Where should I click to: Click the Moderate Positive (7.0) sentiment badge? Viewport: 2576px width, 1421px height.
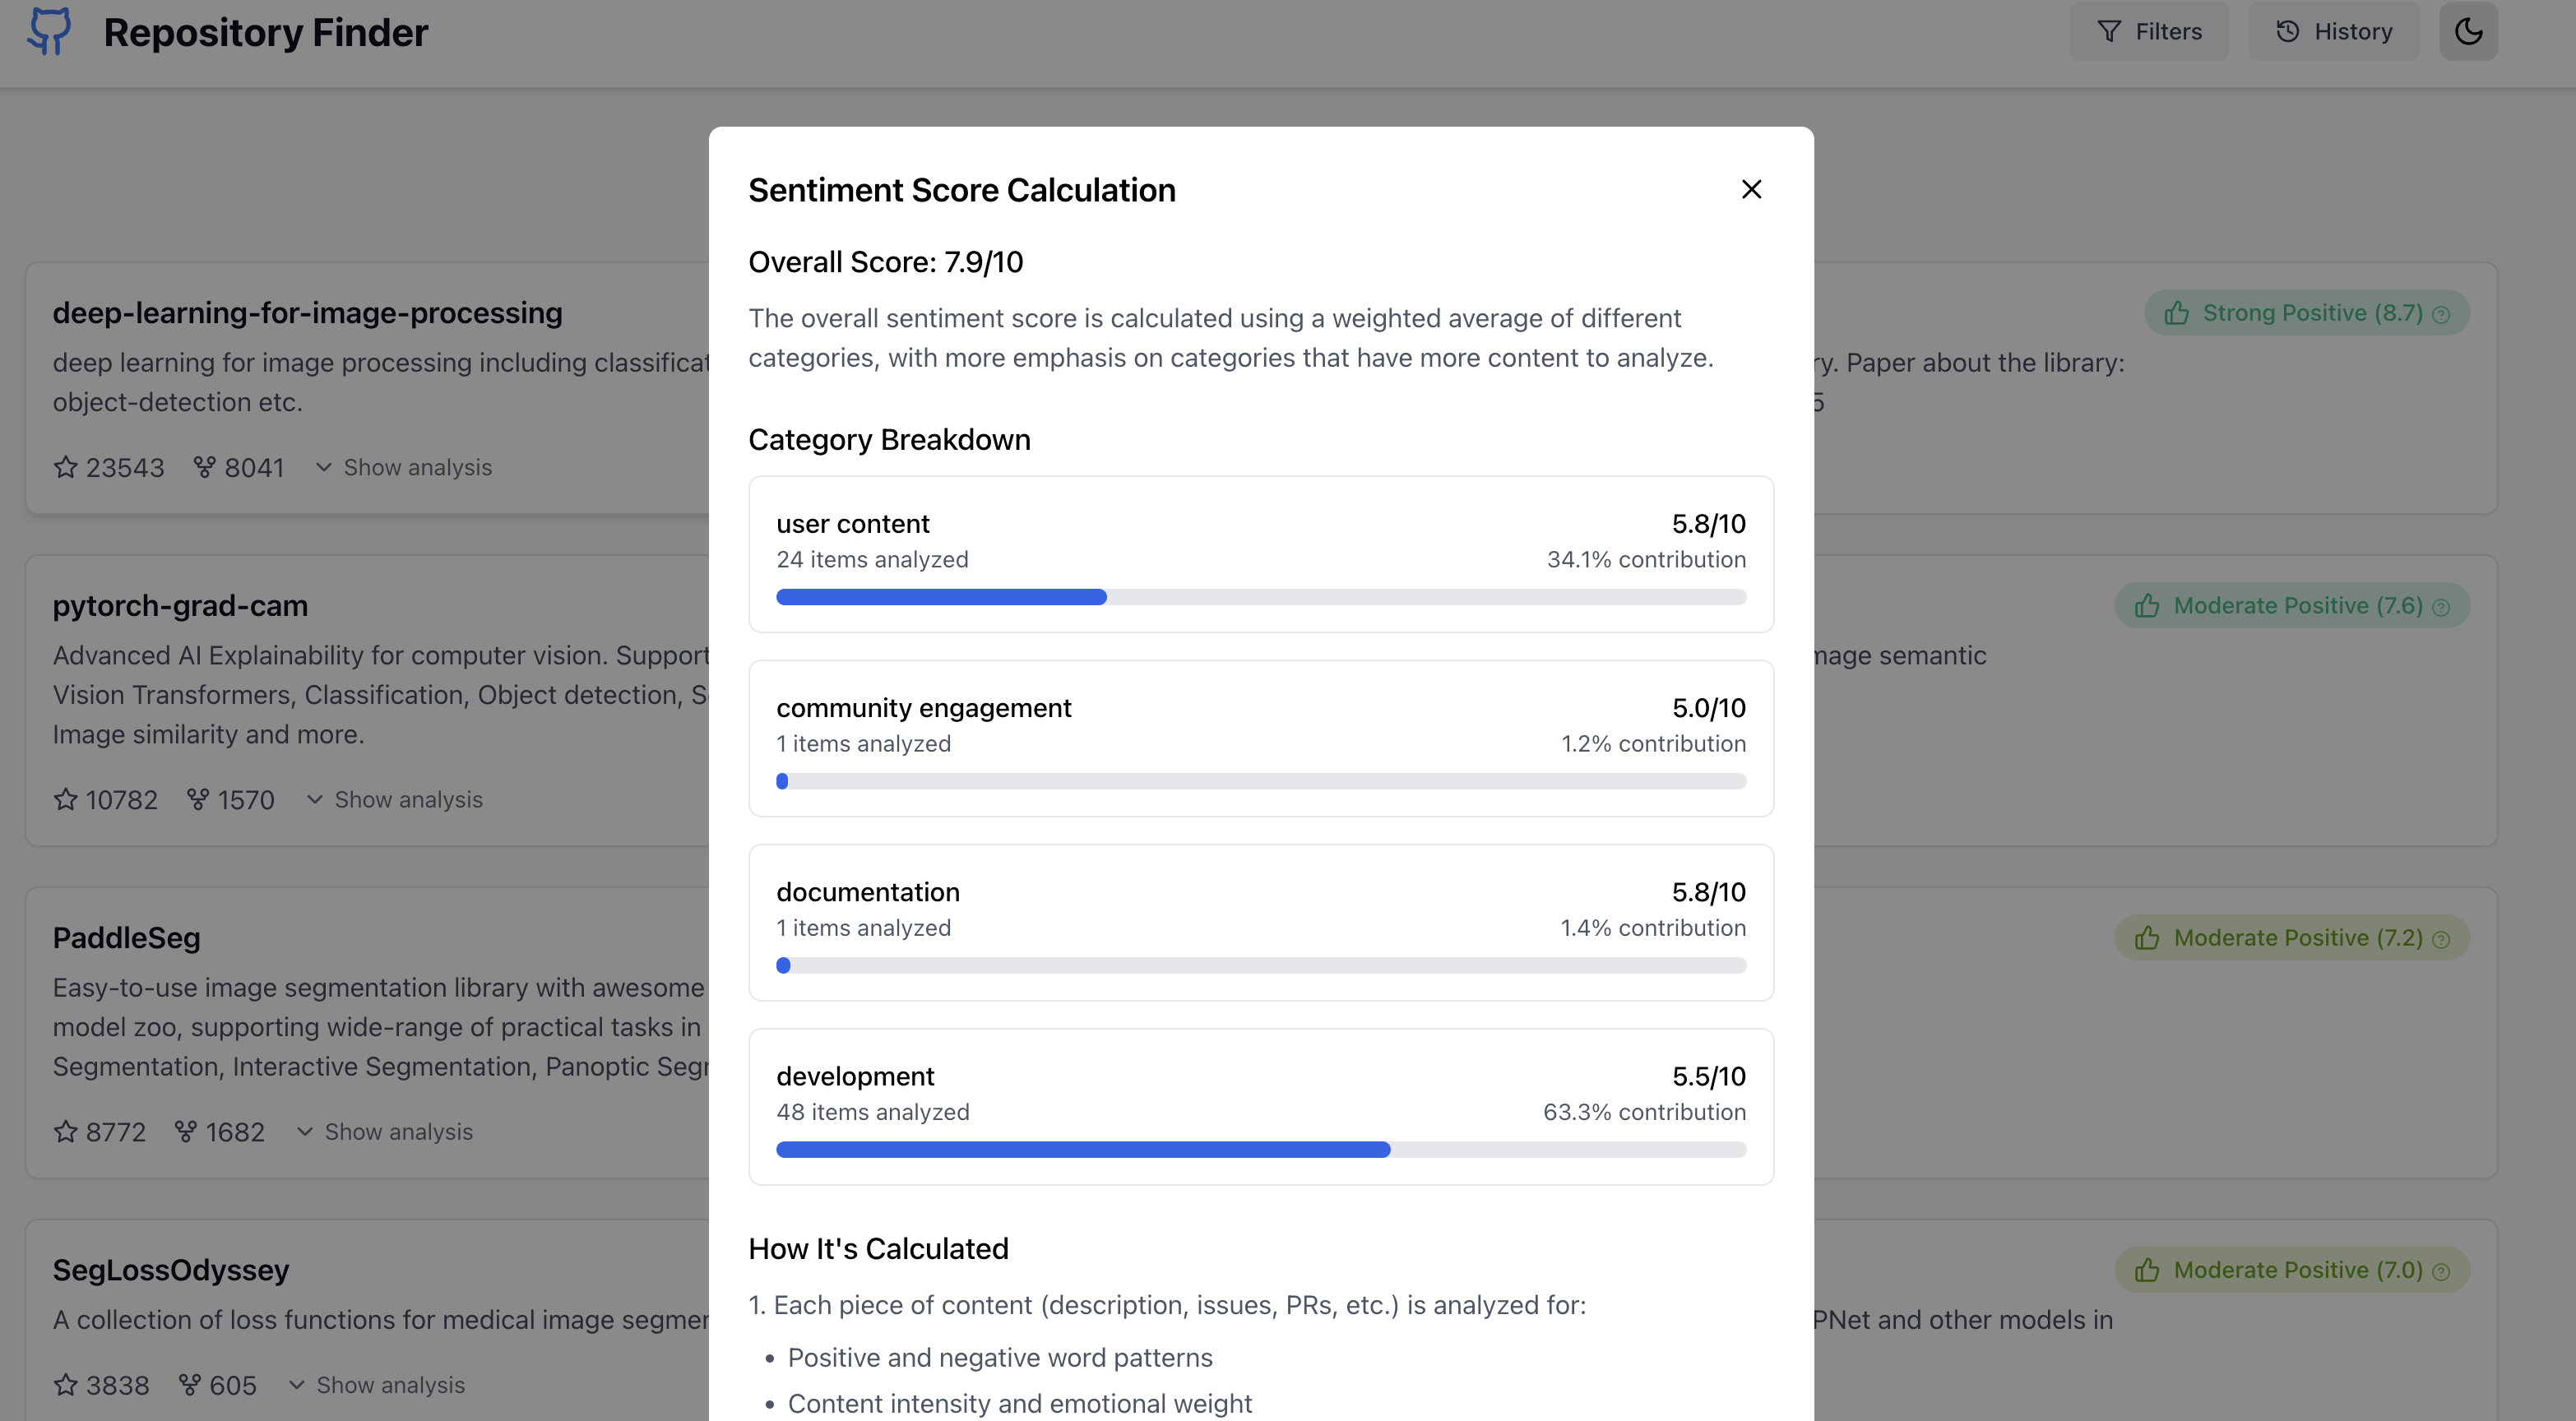coord(2292,1270)
